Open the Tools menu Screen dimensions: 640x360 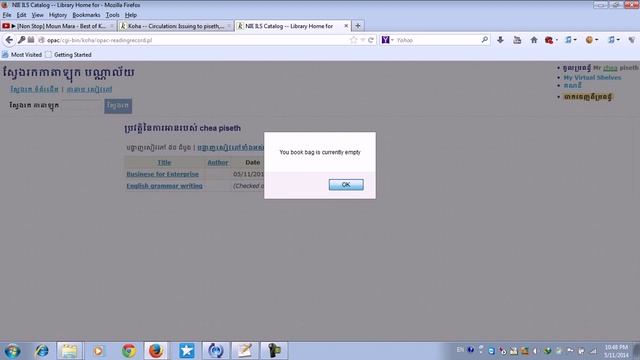113,15
